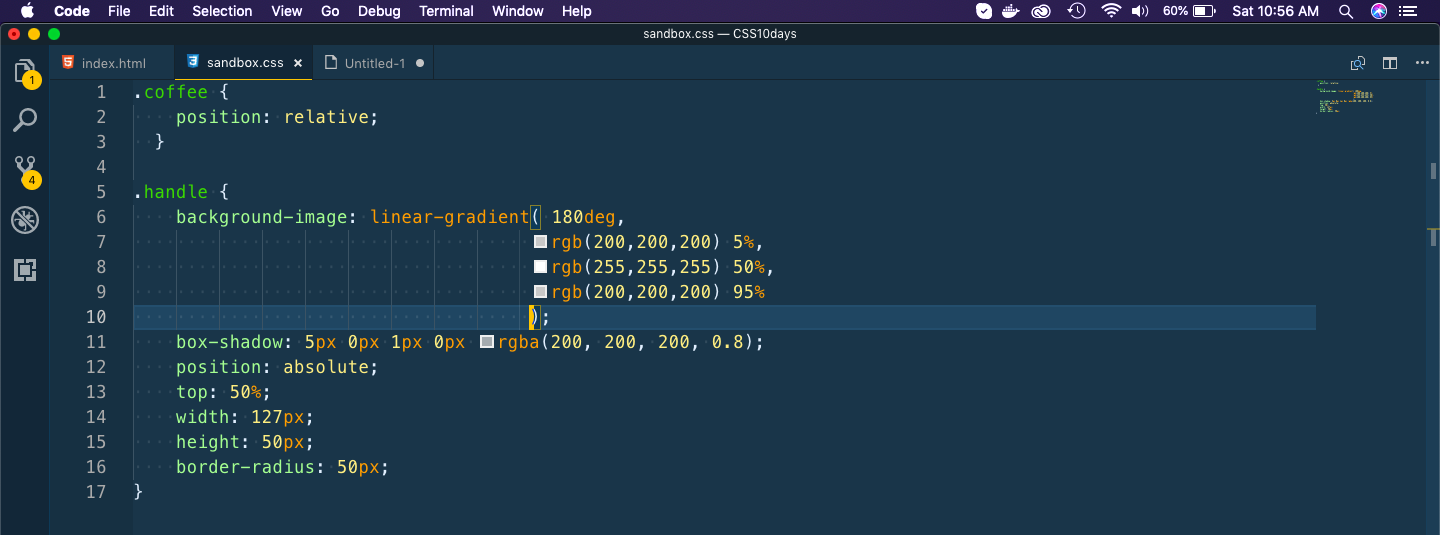The height and width of the screenshot is (535, 1440).
Task: Select the sandbox.css tab
Action: (244, 63)
